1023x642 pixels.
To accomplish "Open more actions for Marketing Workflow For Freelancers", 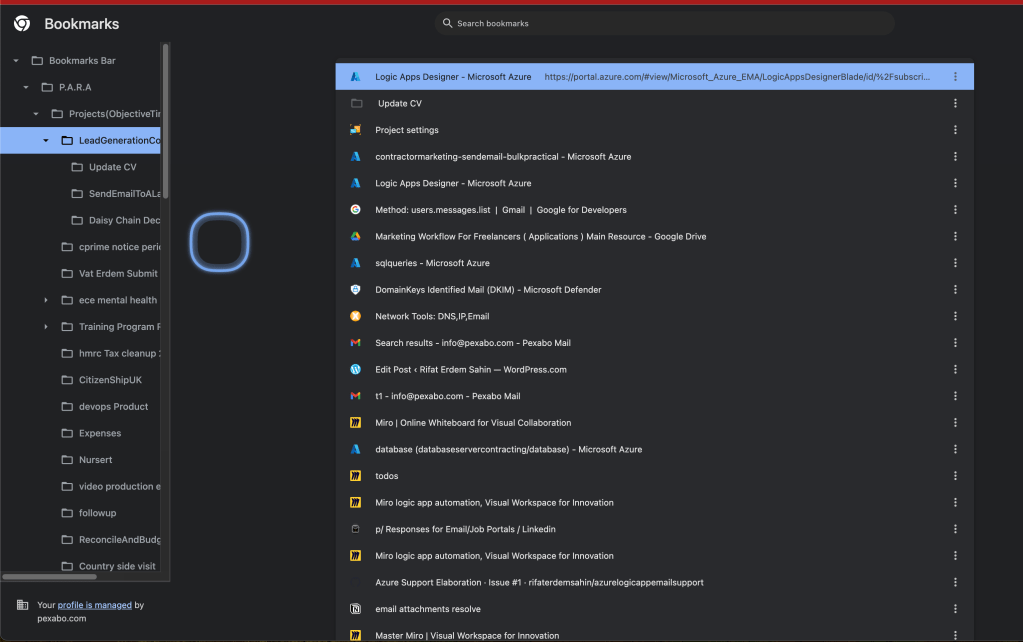I will pos(955,237).
